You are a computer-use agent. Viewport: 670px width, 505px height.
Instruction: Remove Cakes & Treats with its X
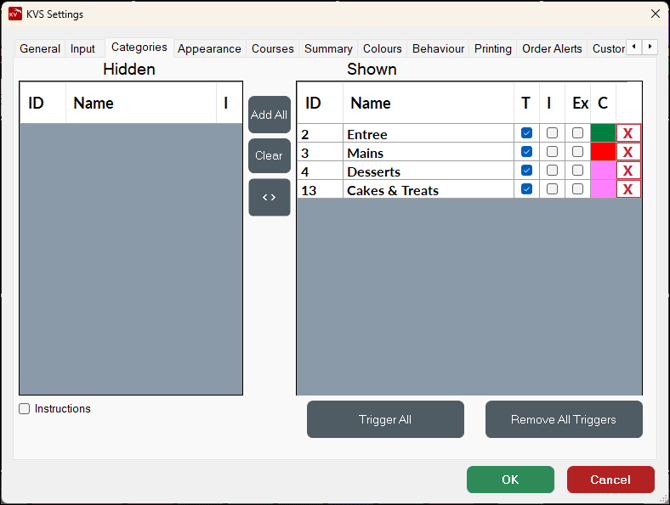pos(628,189)
